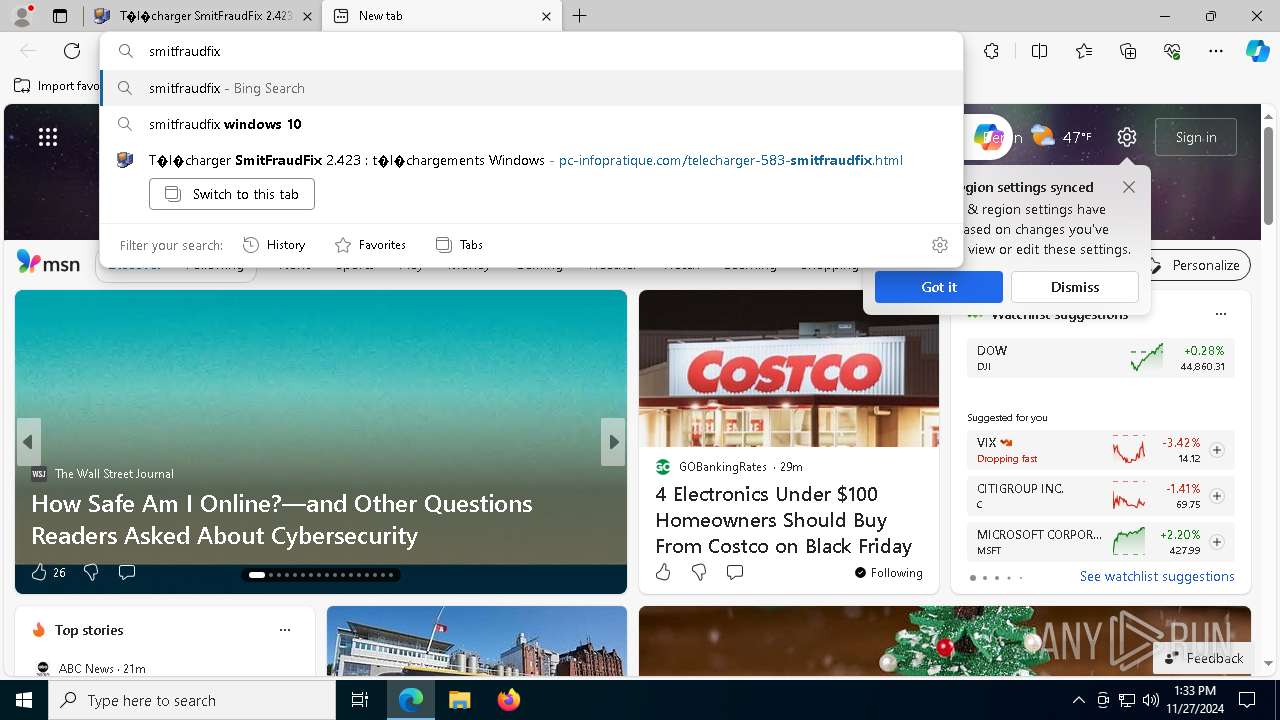This screenshot has width=1280, height=720.
Task: Go to the next carousel story arrow
Action: [613, 442]
